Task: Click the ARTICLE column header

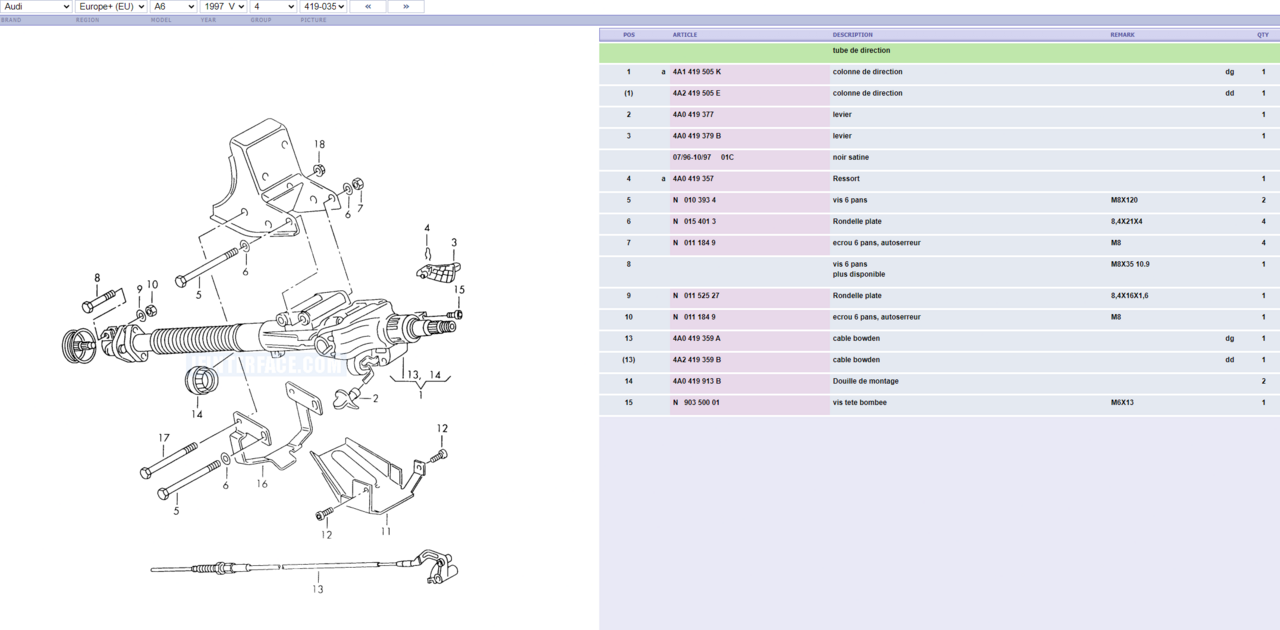Action: click(686, 34)
